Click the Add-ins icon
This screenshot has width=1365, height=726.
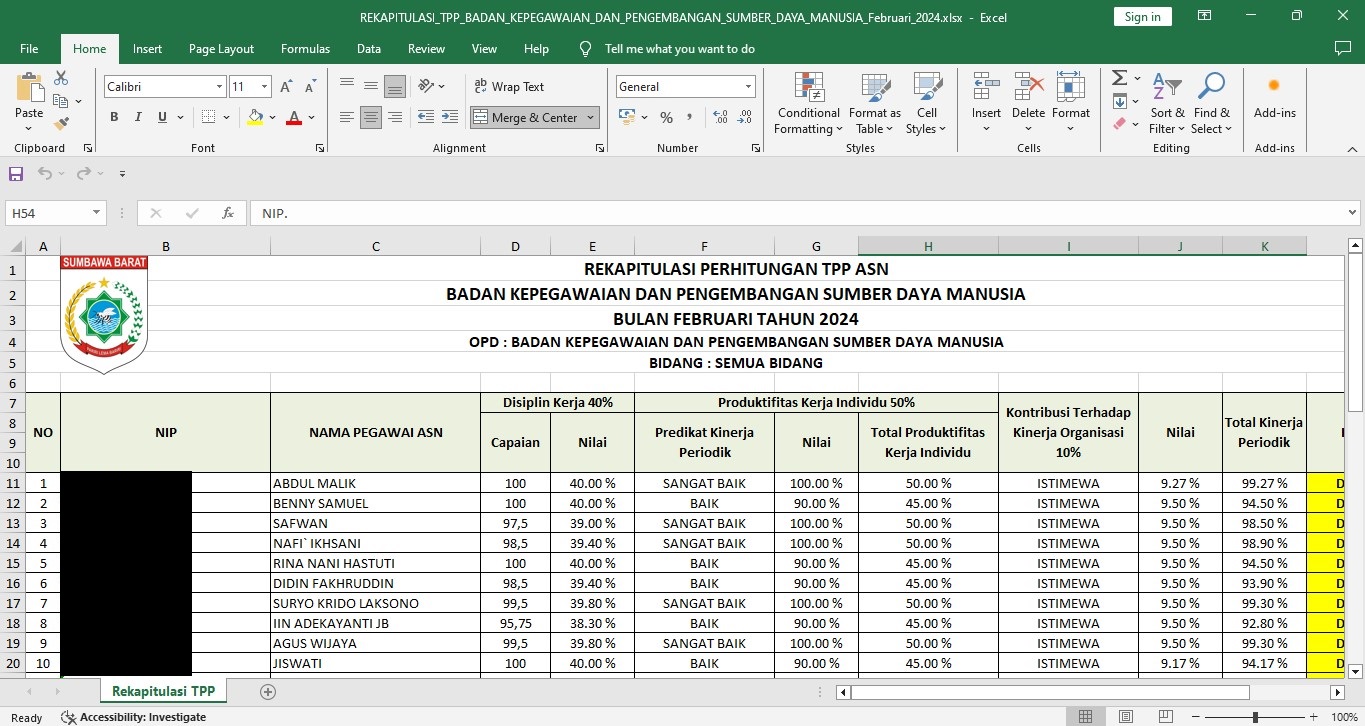click(1274, 97)
